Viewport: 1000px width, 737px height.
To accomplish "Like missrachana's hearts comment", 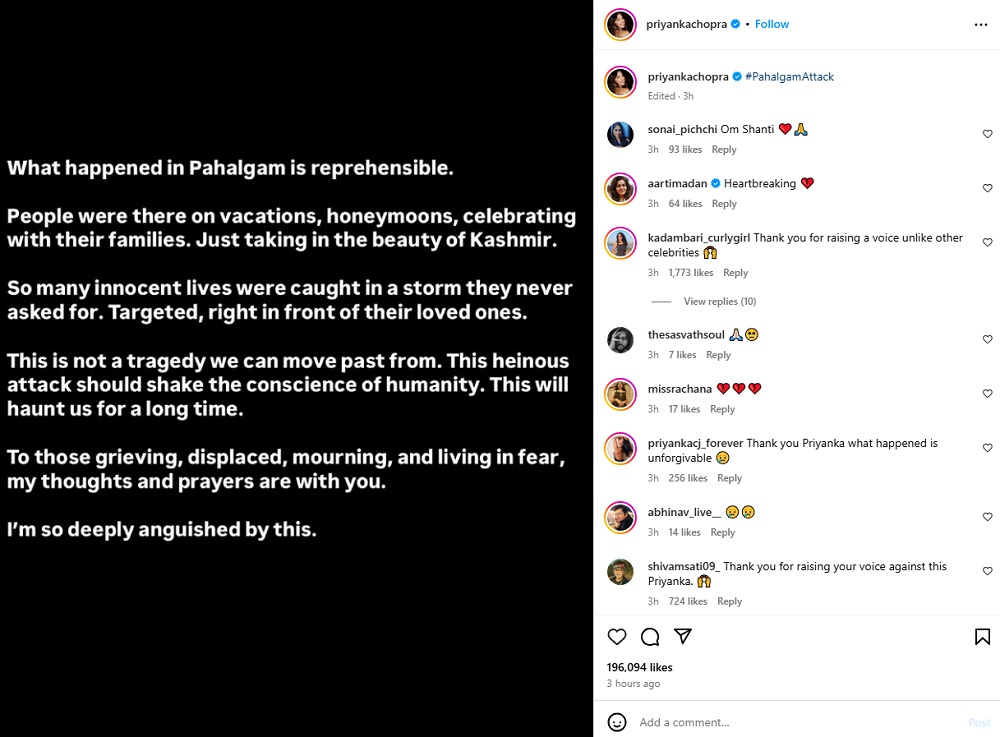I will tap(987, 394).
